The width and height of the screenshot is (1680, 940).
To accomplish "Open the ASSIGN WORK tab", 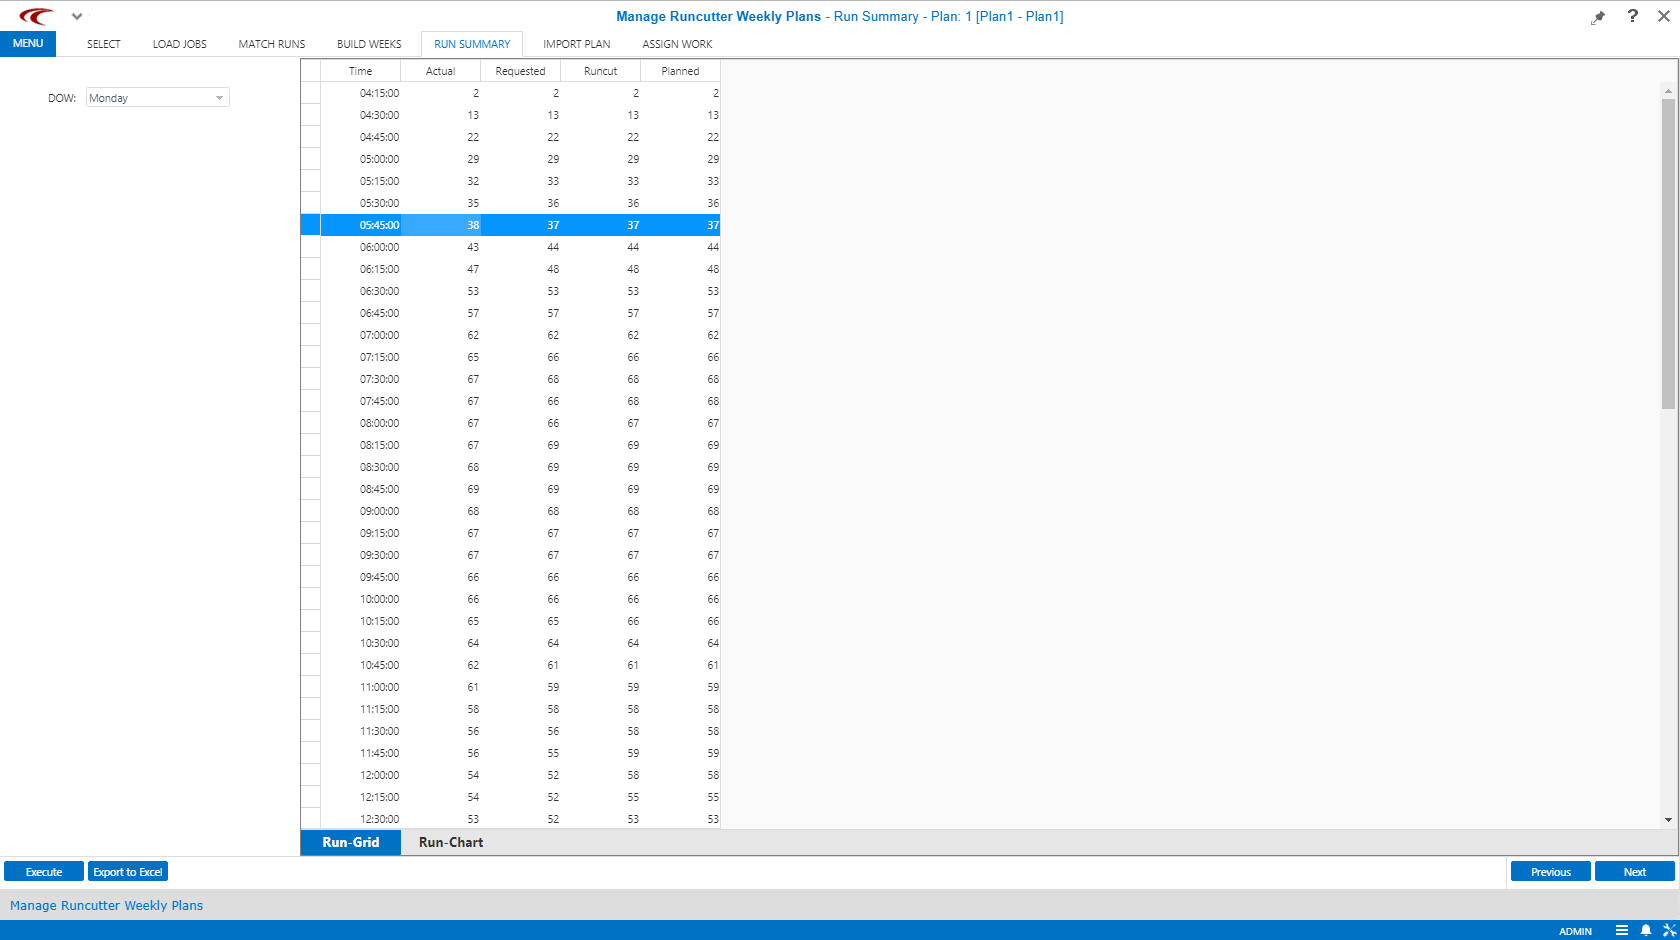I will 677,44.
